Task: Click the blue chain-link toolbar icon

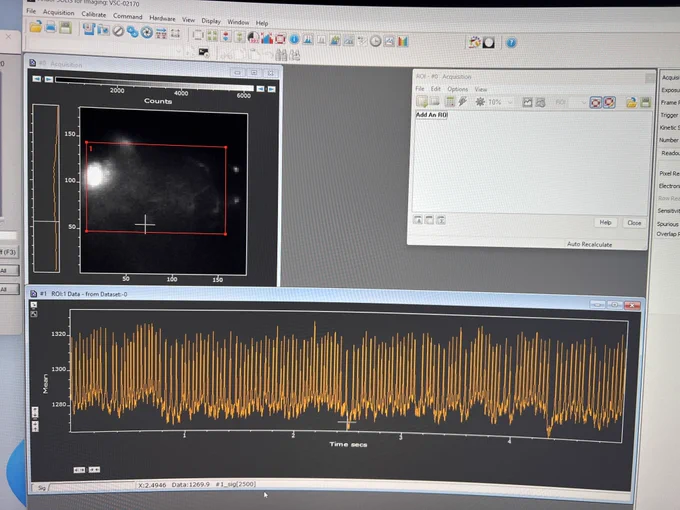Action: [x=132, y=32]
